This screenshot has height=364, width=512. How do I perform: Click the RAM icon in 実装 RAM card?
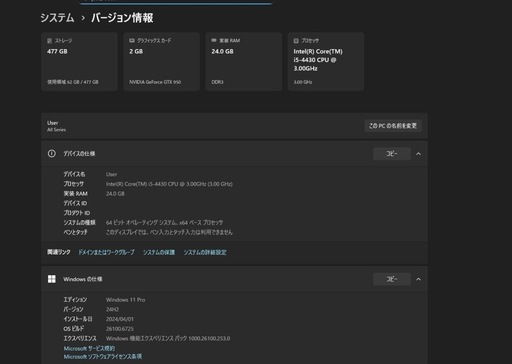pyautogui.click(x=214, y=40)
